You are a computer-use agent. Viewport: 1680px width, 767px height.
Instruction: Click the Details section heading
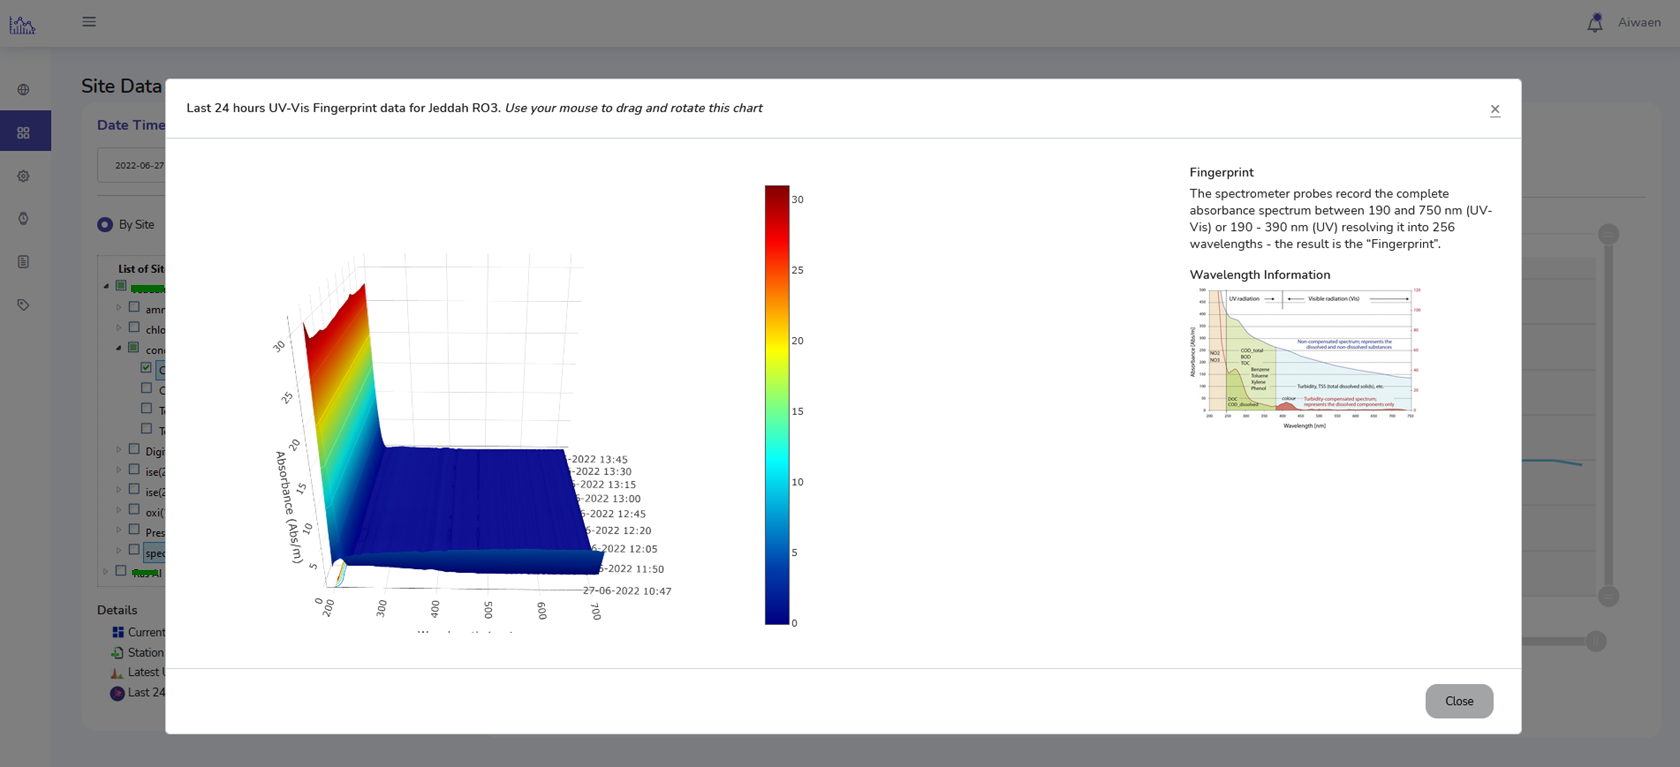pyautogui.click(x=117, y=610)
